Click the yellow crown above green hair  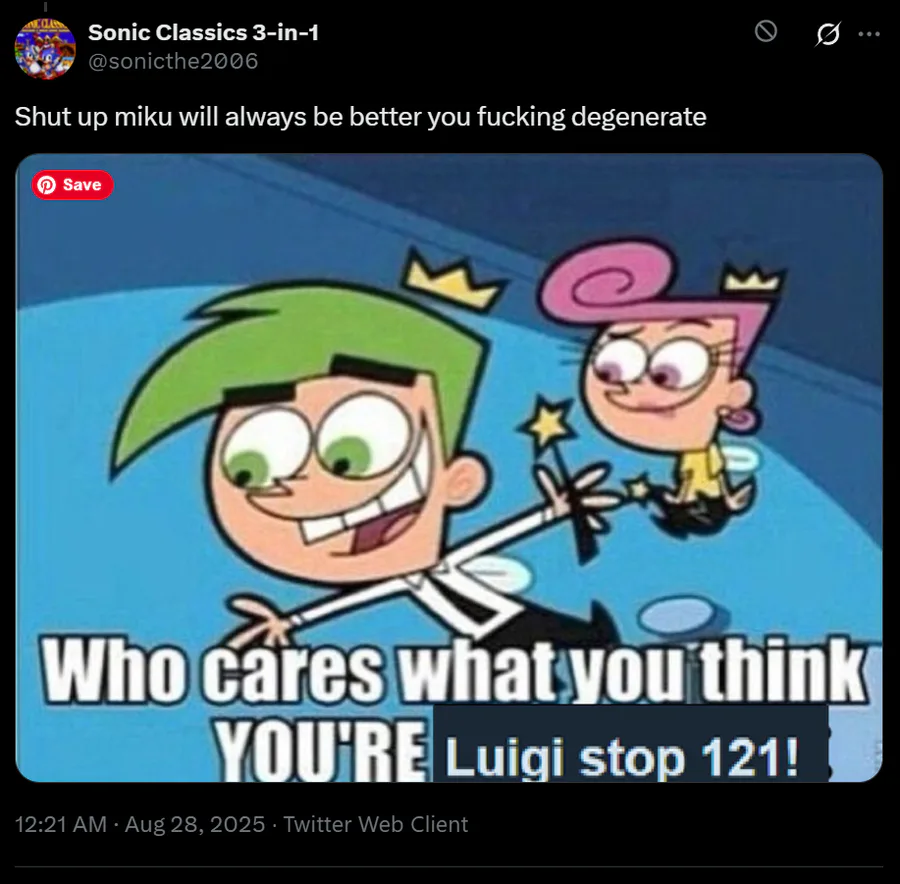[x=453, y=280]
